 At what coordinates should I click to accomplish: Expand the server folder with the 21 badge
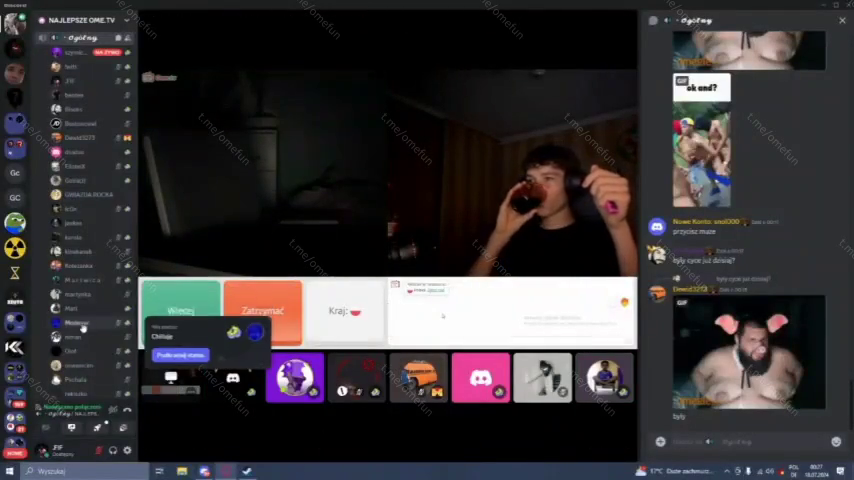click(x=15, y=423)
